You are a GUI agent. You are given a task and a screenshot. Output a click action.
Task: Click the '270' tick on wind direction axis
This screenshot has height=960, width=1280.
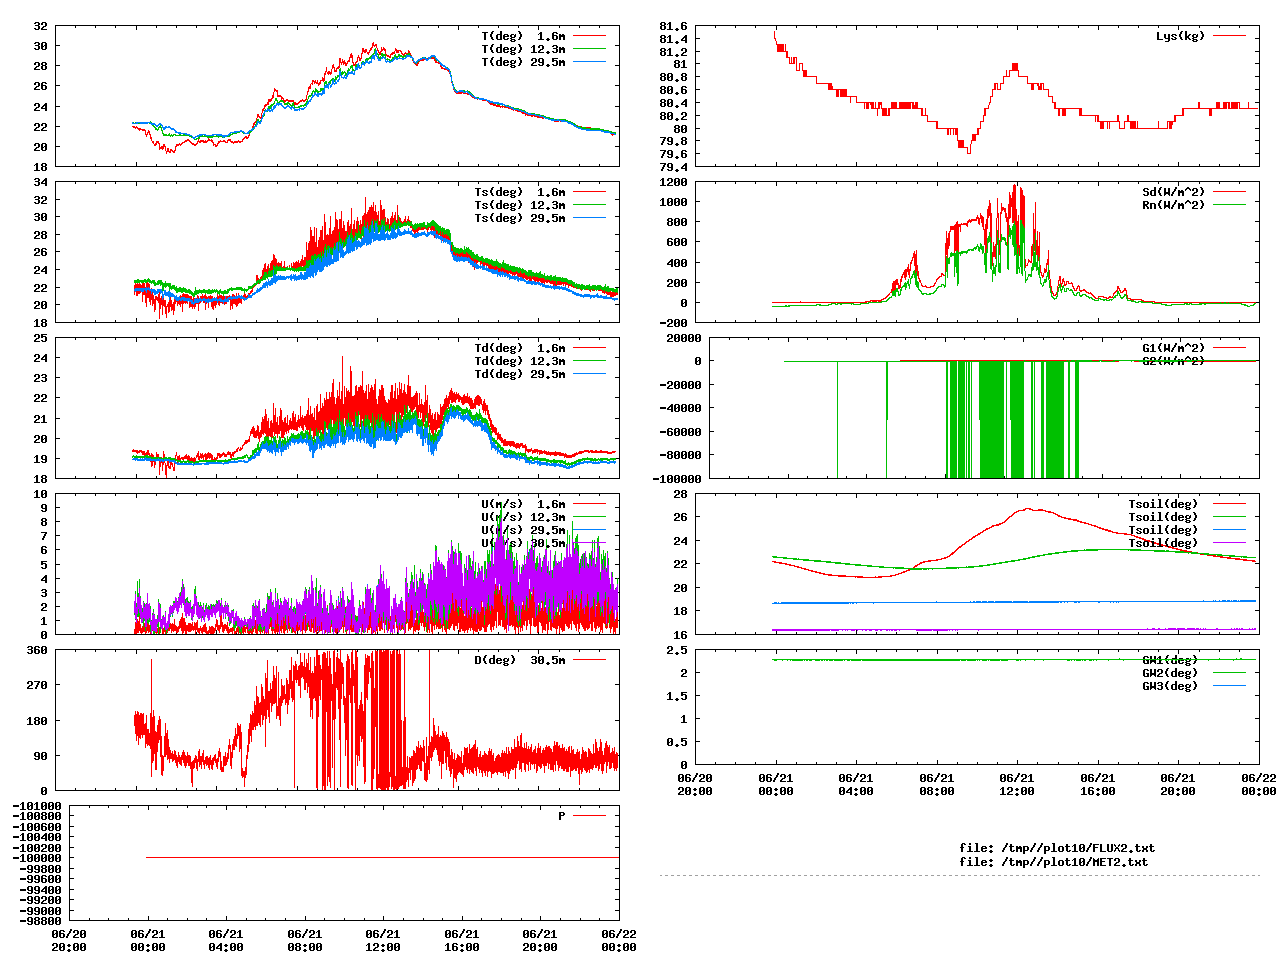(37, 685)
